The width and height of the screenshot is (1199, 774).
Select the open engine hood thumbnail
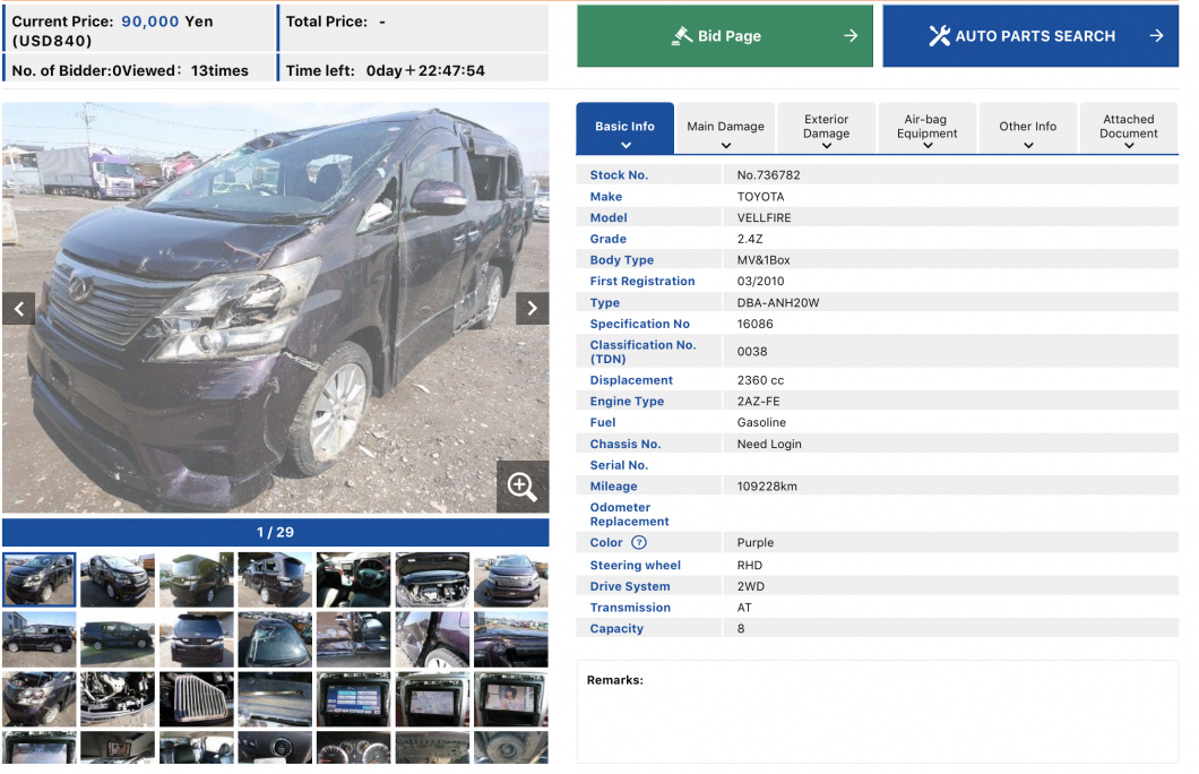pyautogui.click(x=432, y=580)
